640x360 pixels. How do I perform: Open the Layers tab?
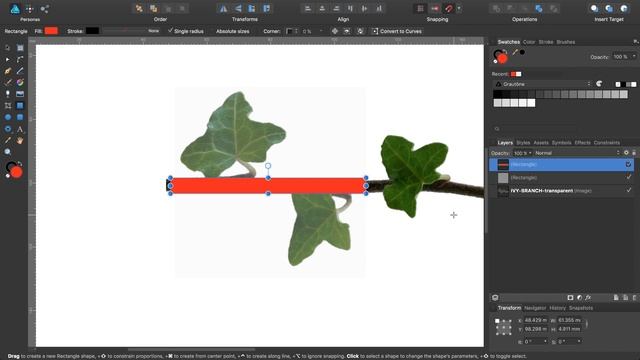pyautogui.click(x=505, y=143)
